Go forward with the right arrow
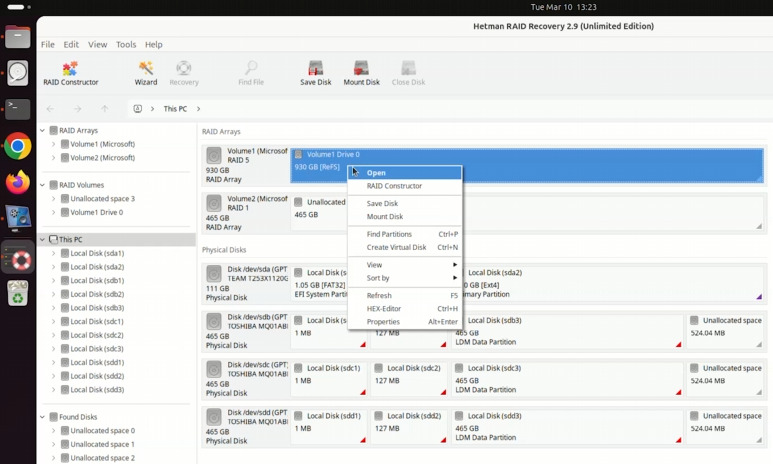The width and height of the screenshot is (773, 464). click(77, 108)
